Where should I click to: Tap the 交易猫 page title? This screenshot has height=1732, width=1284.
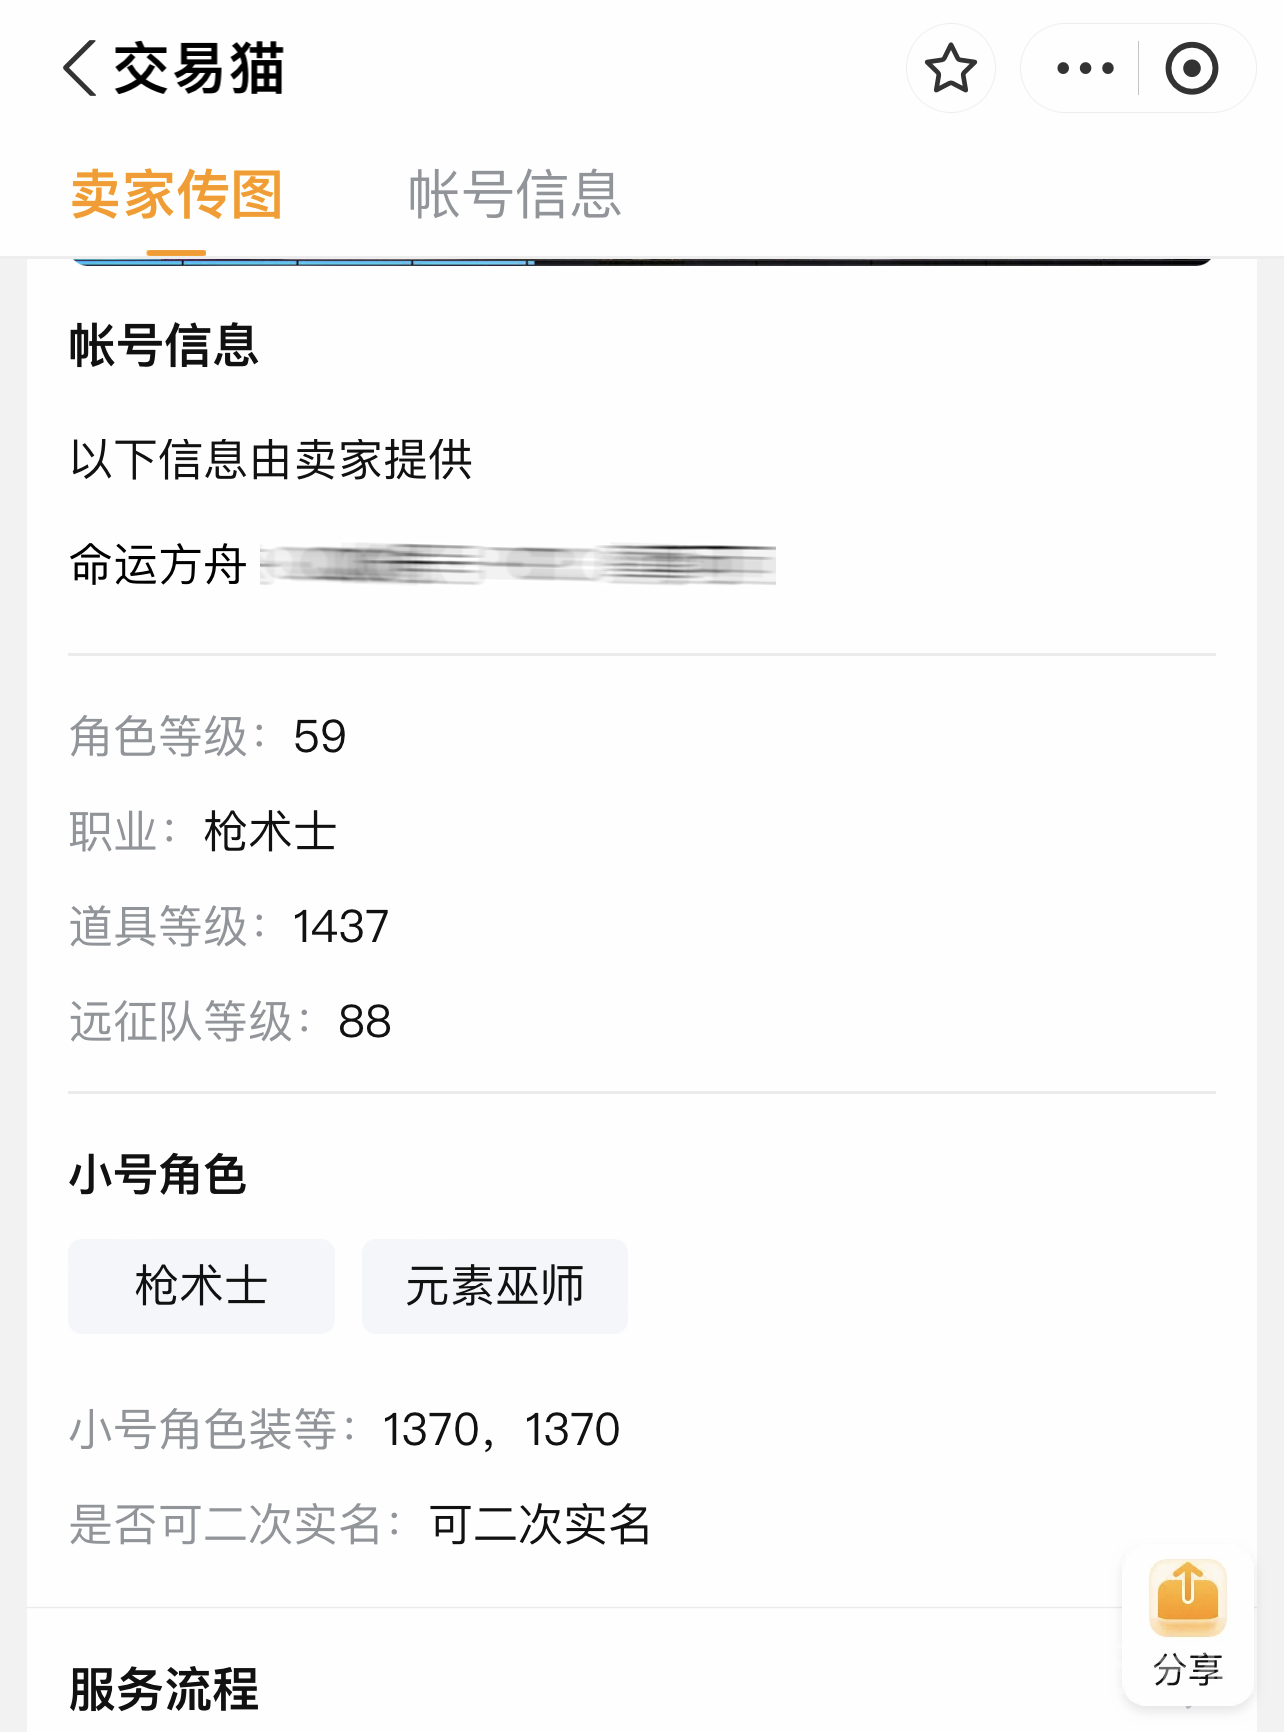tap(199, 69)
